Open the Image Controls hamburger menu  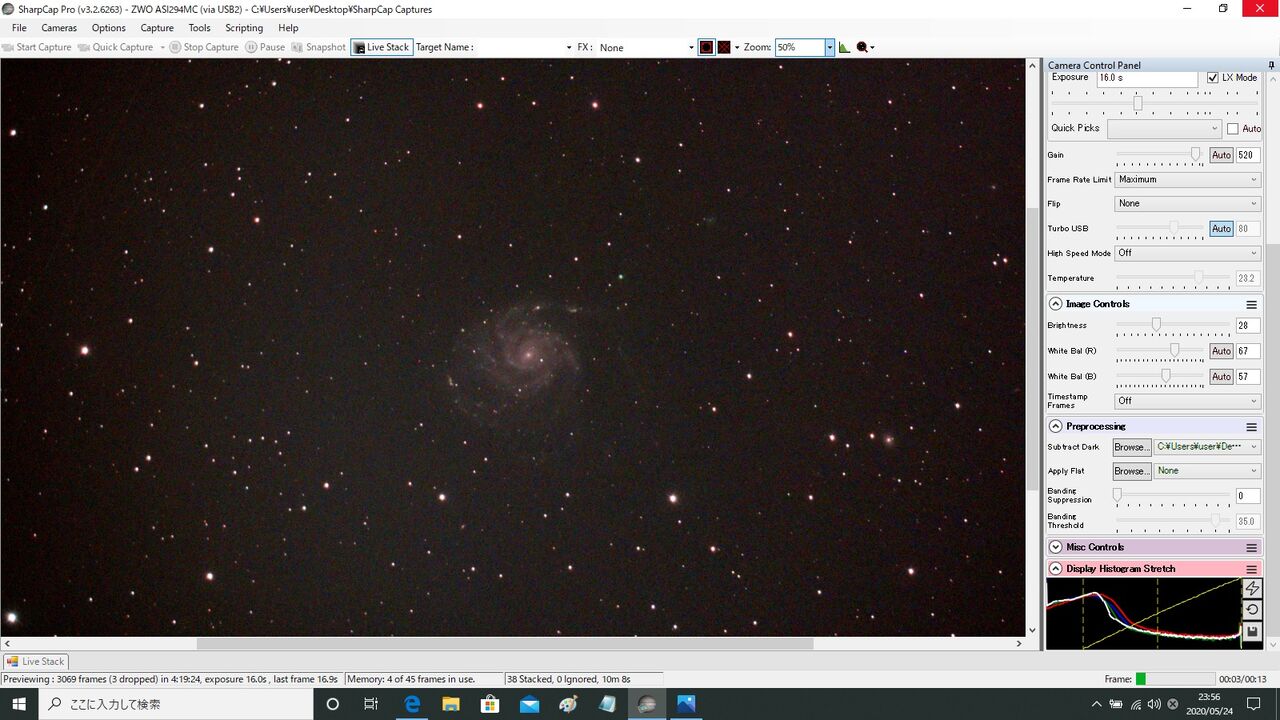click(x=1251, y=304)
